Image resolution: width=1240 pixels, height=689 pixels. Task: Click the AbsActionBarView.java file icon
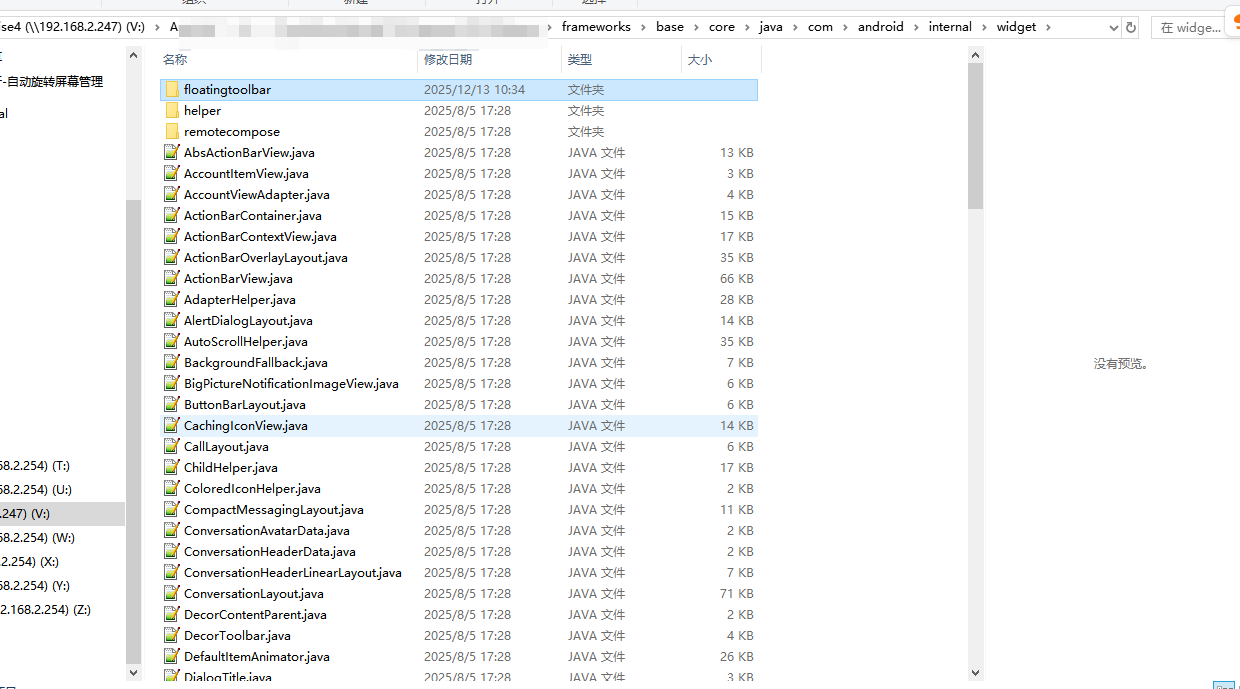[x=172, y=153]
